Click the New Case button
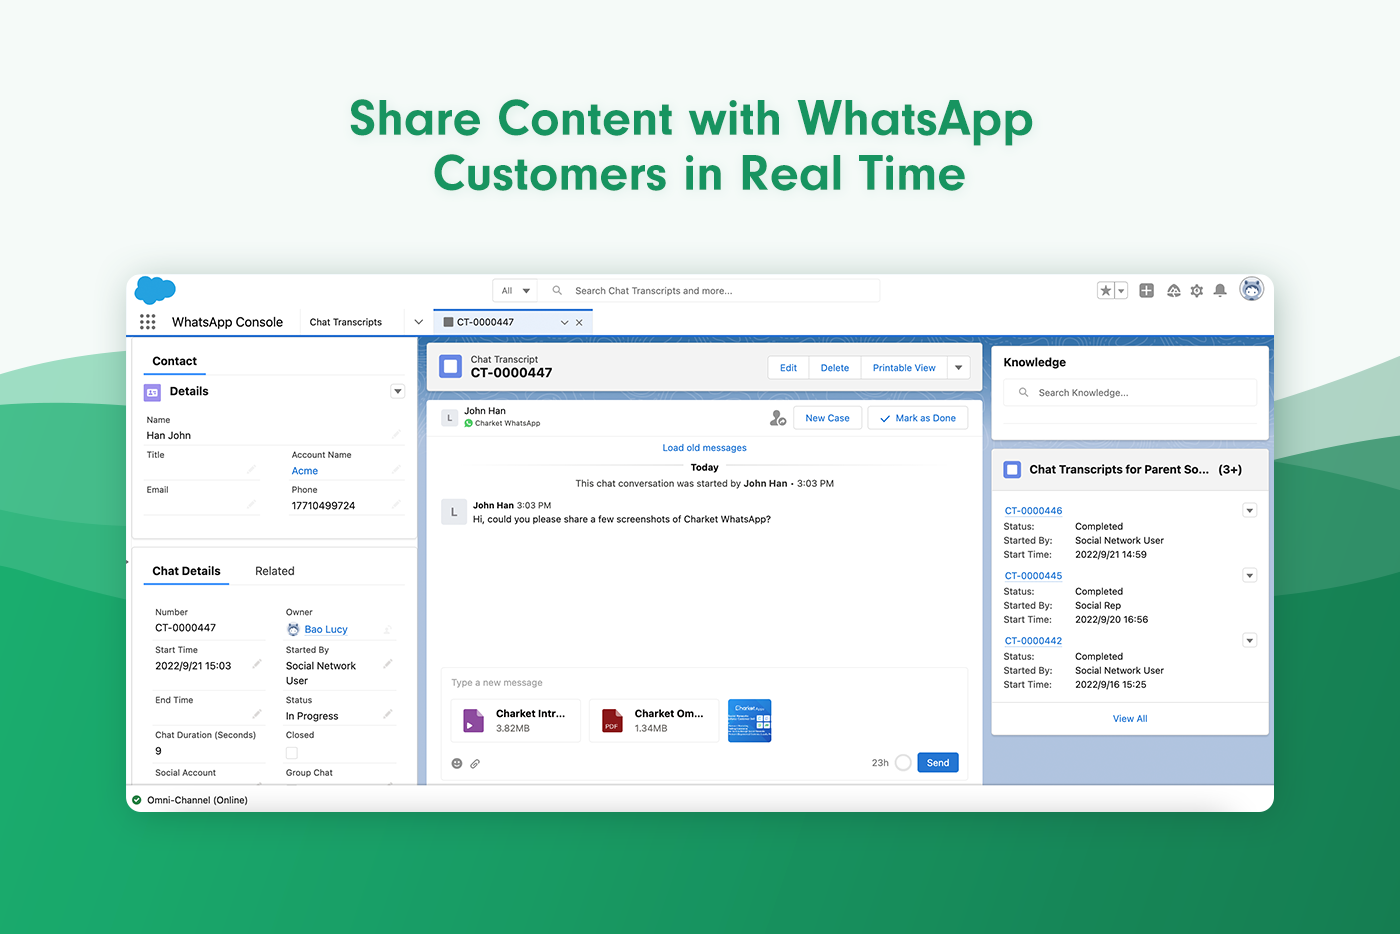The image size is (1400, 934). (827, 418)
